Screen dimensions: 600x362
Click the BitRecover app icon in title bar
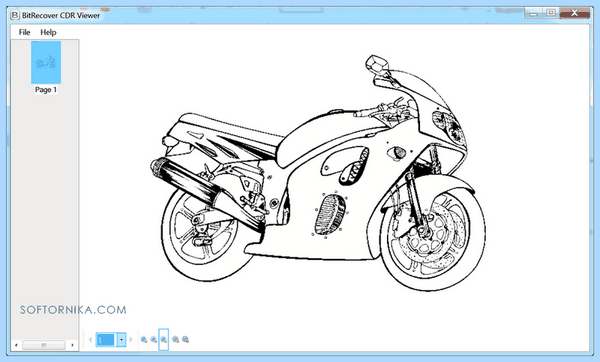[15, 15]
